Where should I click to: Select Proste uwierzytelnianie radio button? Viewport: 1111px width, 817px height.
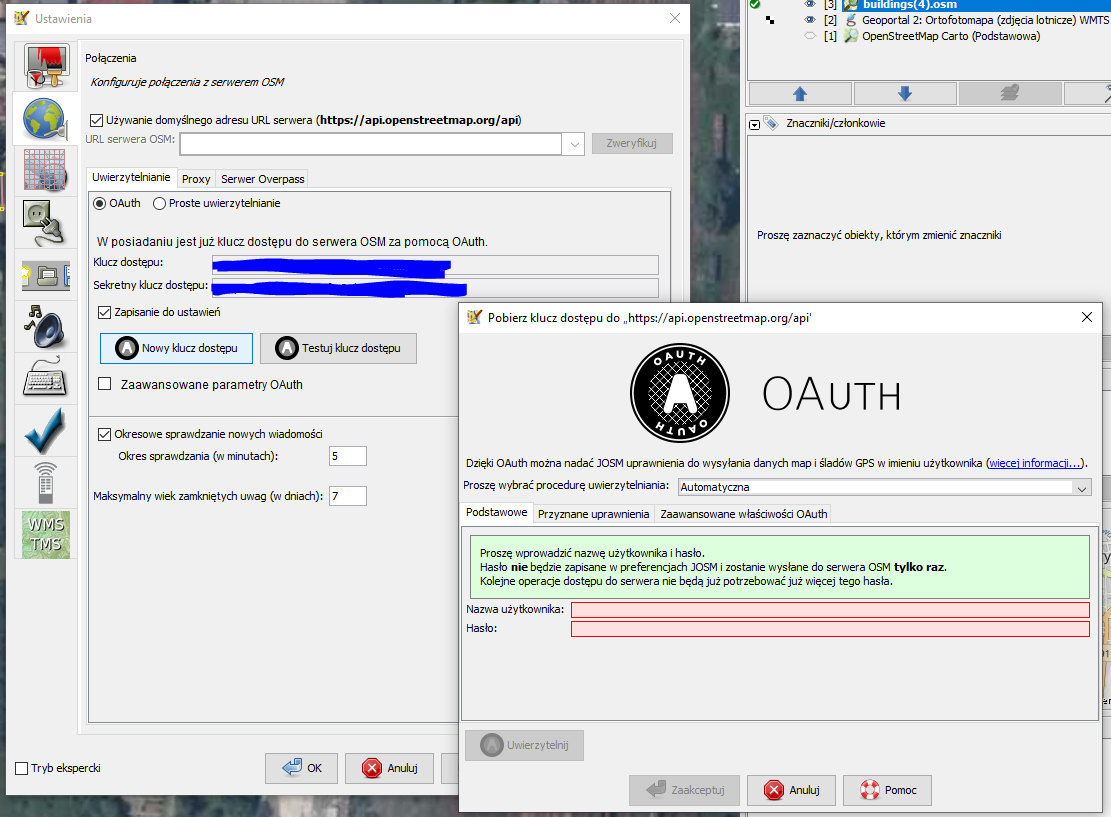point(159,203)
